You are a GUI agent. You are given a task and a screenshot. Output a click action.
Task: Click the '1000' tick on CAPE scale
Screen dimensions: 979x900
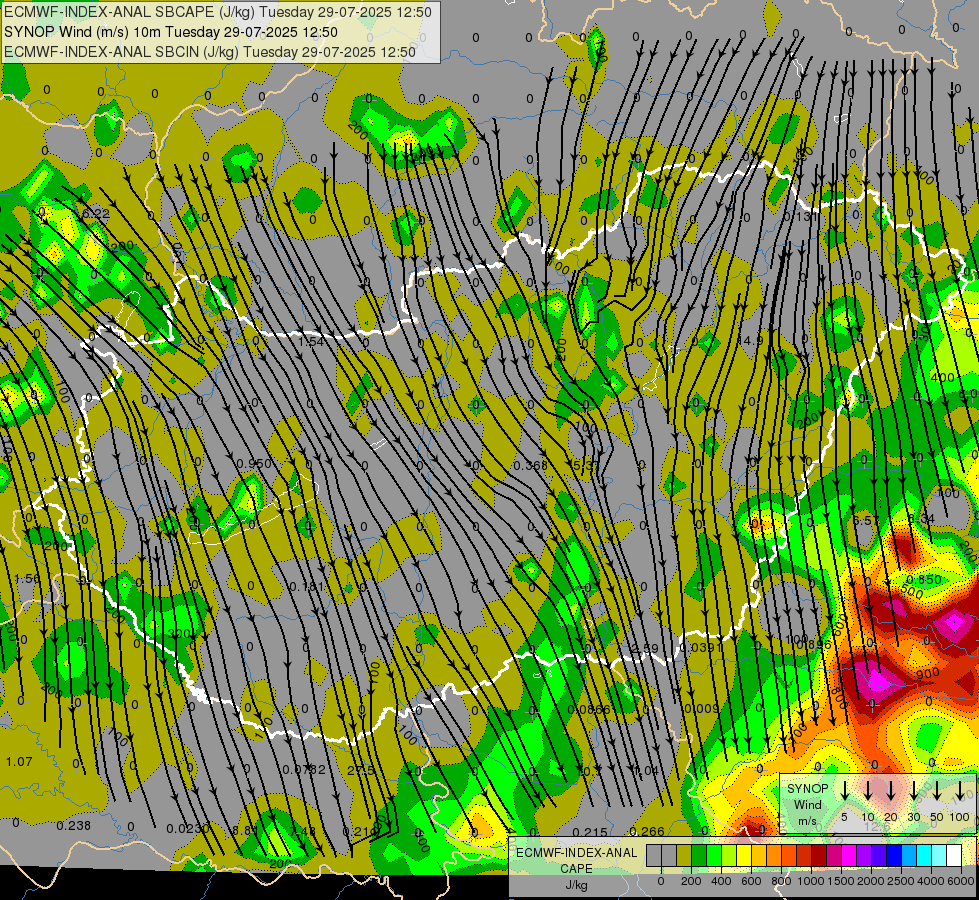[811, 881]
